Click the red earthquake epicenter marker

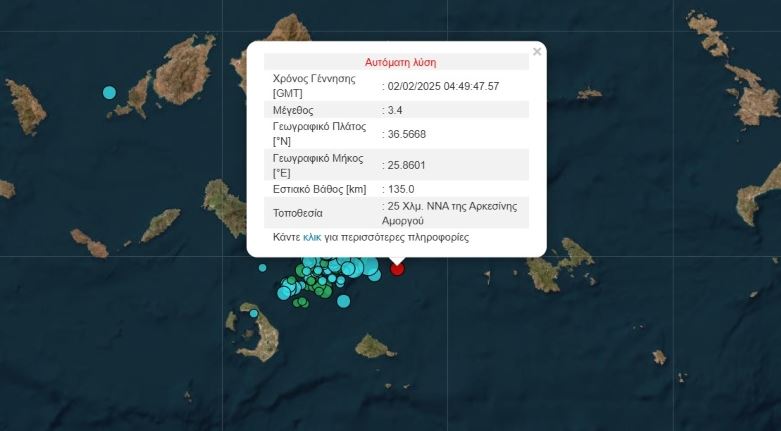(397, 268)
